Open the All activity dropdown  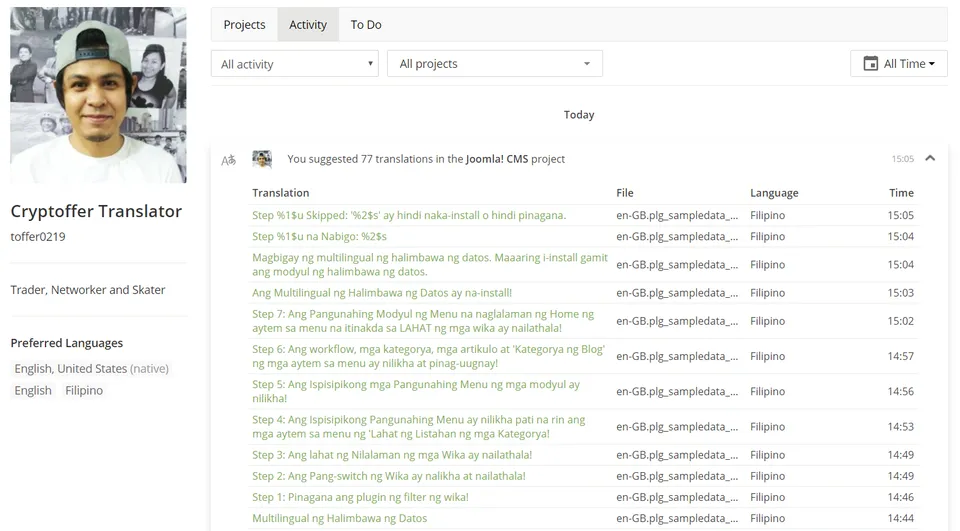(x=295, y=64)
